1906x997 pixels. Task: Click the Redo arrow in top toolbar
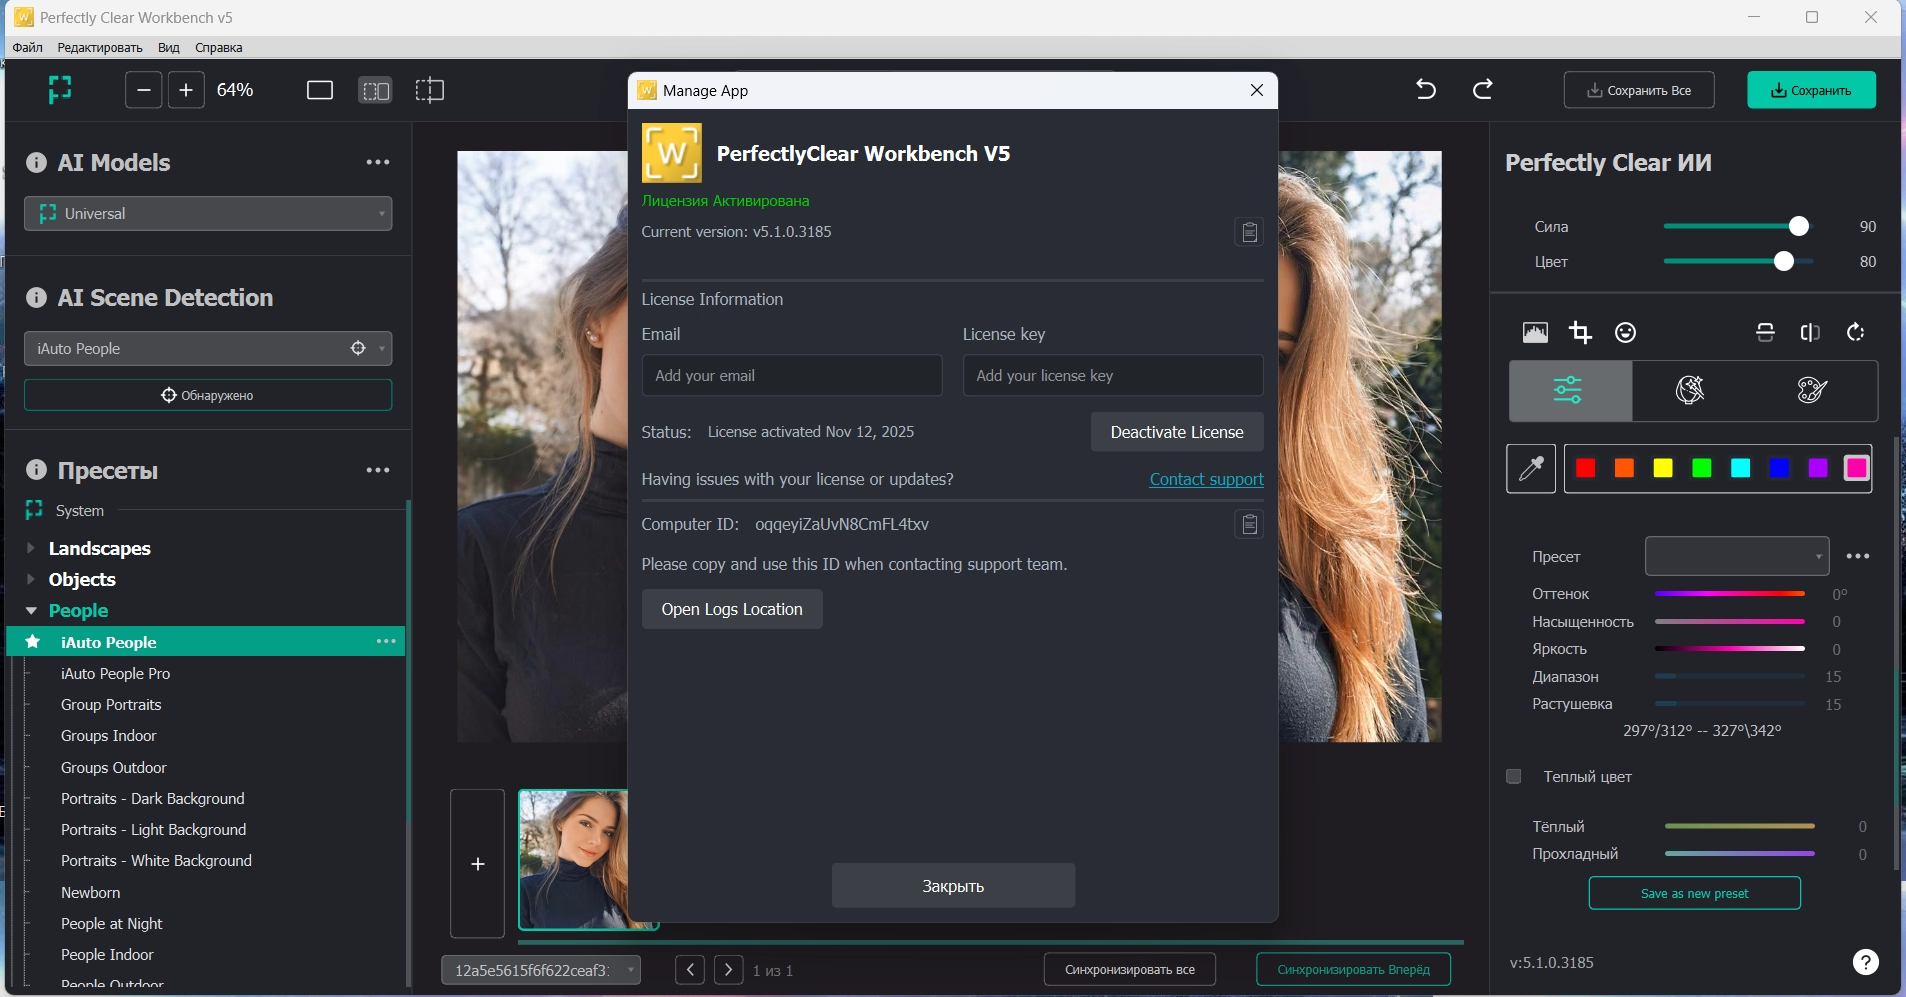coord(1483,90)
